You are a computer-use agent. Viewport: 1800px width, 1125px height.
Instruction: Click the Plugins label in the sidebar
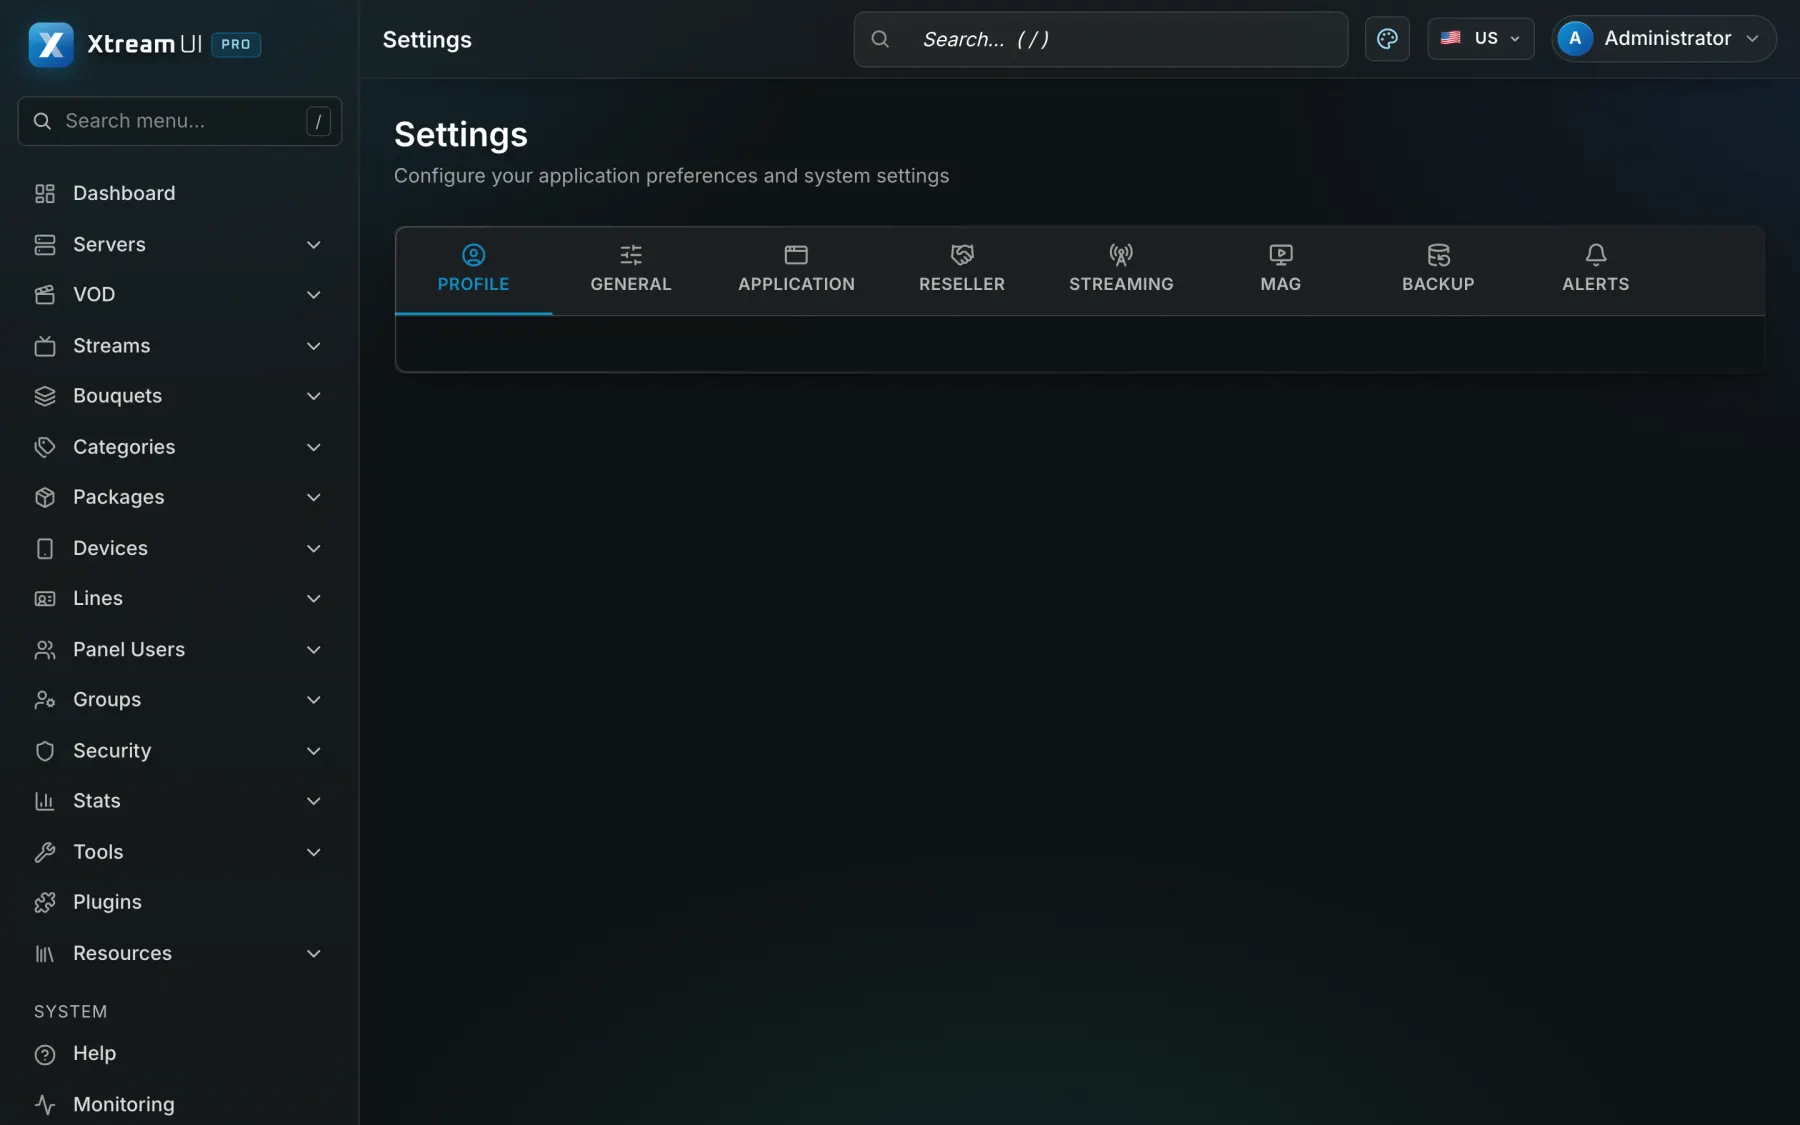pyautogui.click(x=107, y=902)
